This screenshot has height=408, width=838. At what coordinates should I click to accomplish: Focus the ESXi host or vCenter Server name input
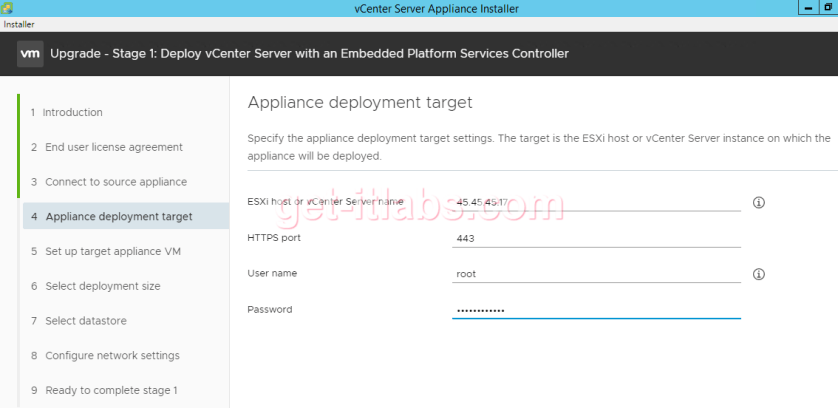click(x=596, y=202)
